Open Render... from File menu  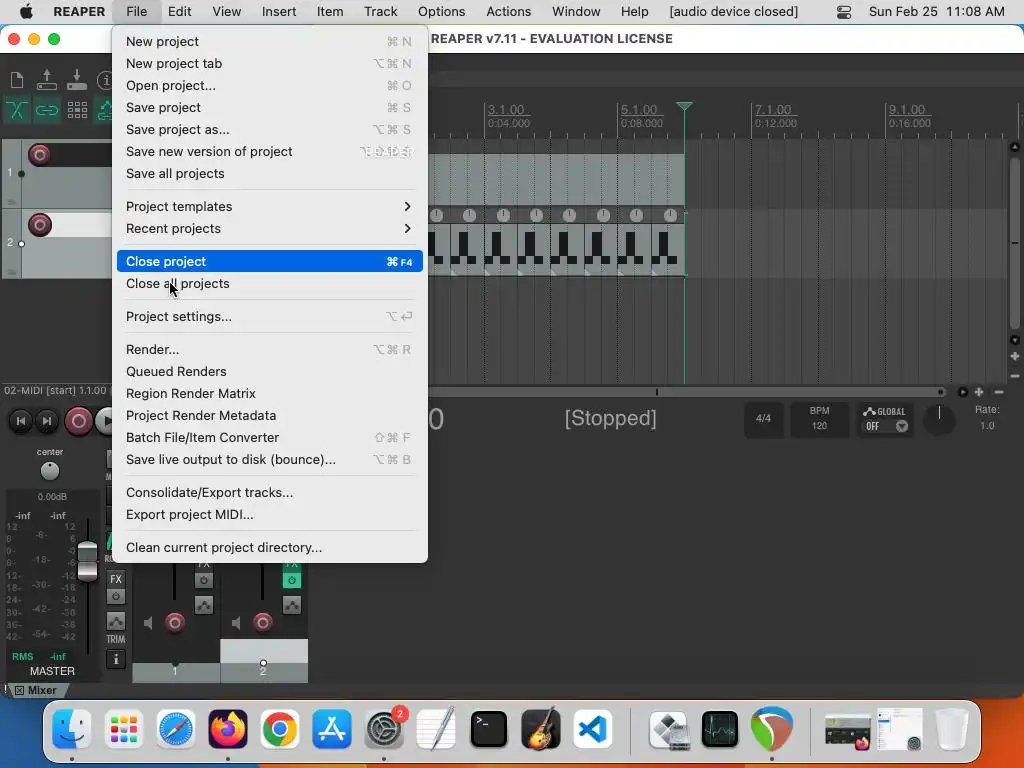click(x=270, y=349)
